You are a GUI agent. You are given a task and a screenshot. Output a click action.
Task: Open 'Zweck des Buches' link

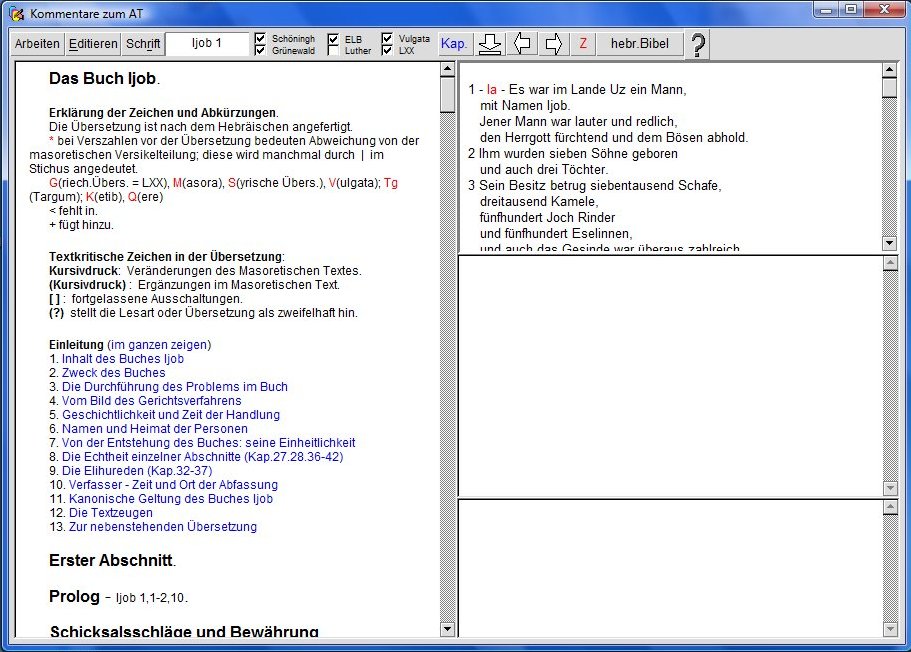coord(114,372)
